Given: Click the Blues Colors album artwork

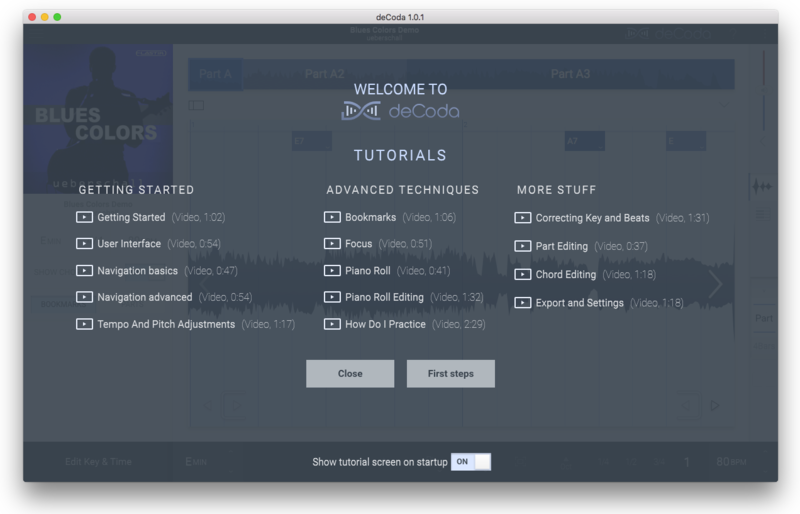Looking at the screenshot, I should pos(98,118).
